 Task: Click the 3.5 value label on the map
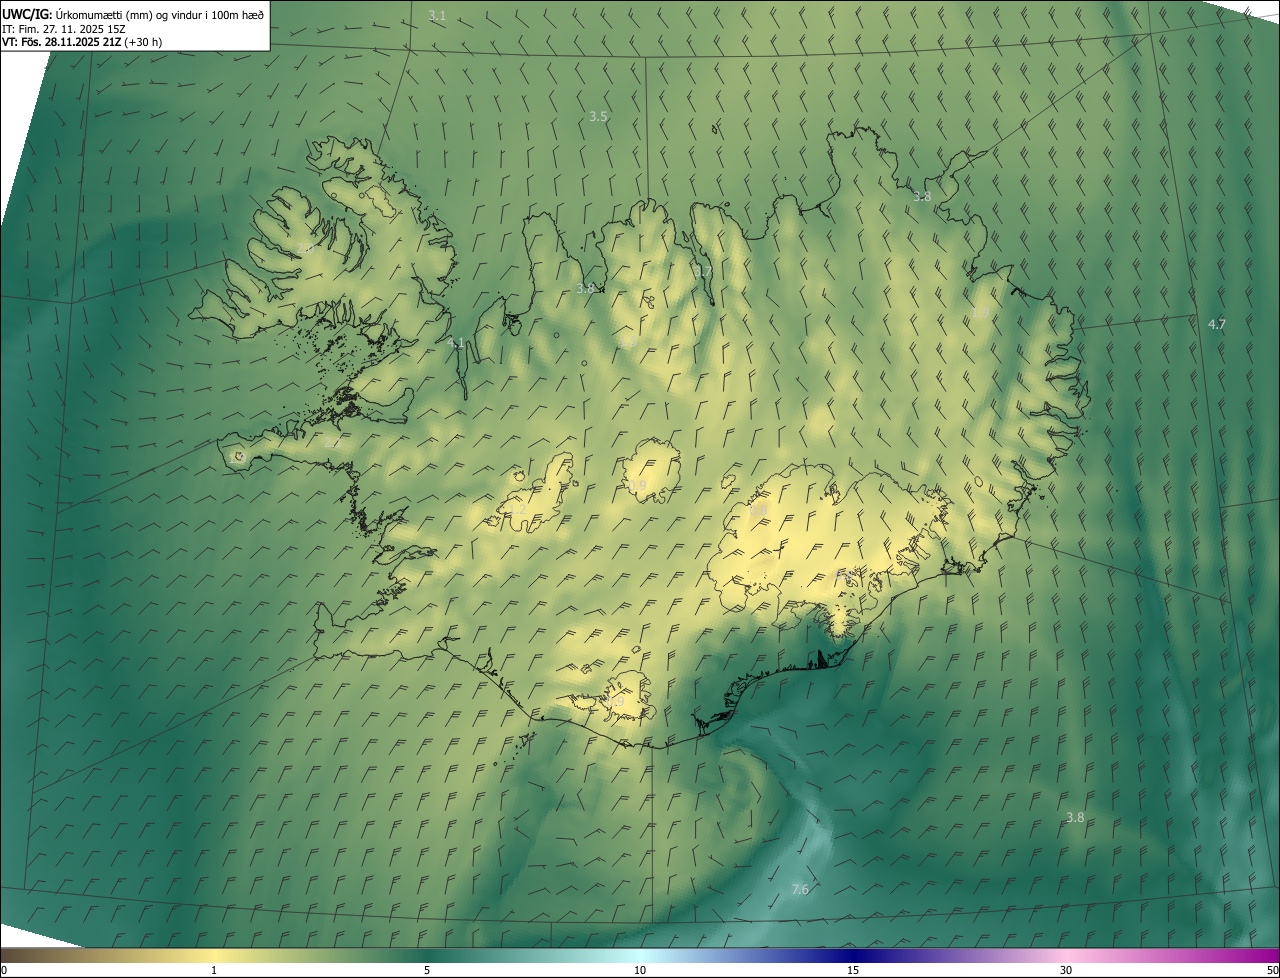coord(598,117)
